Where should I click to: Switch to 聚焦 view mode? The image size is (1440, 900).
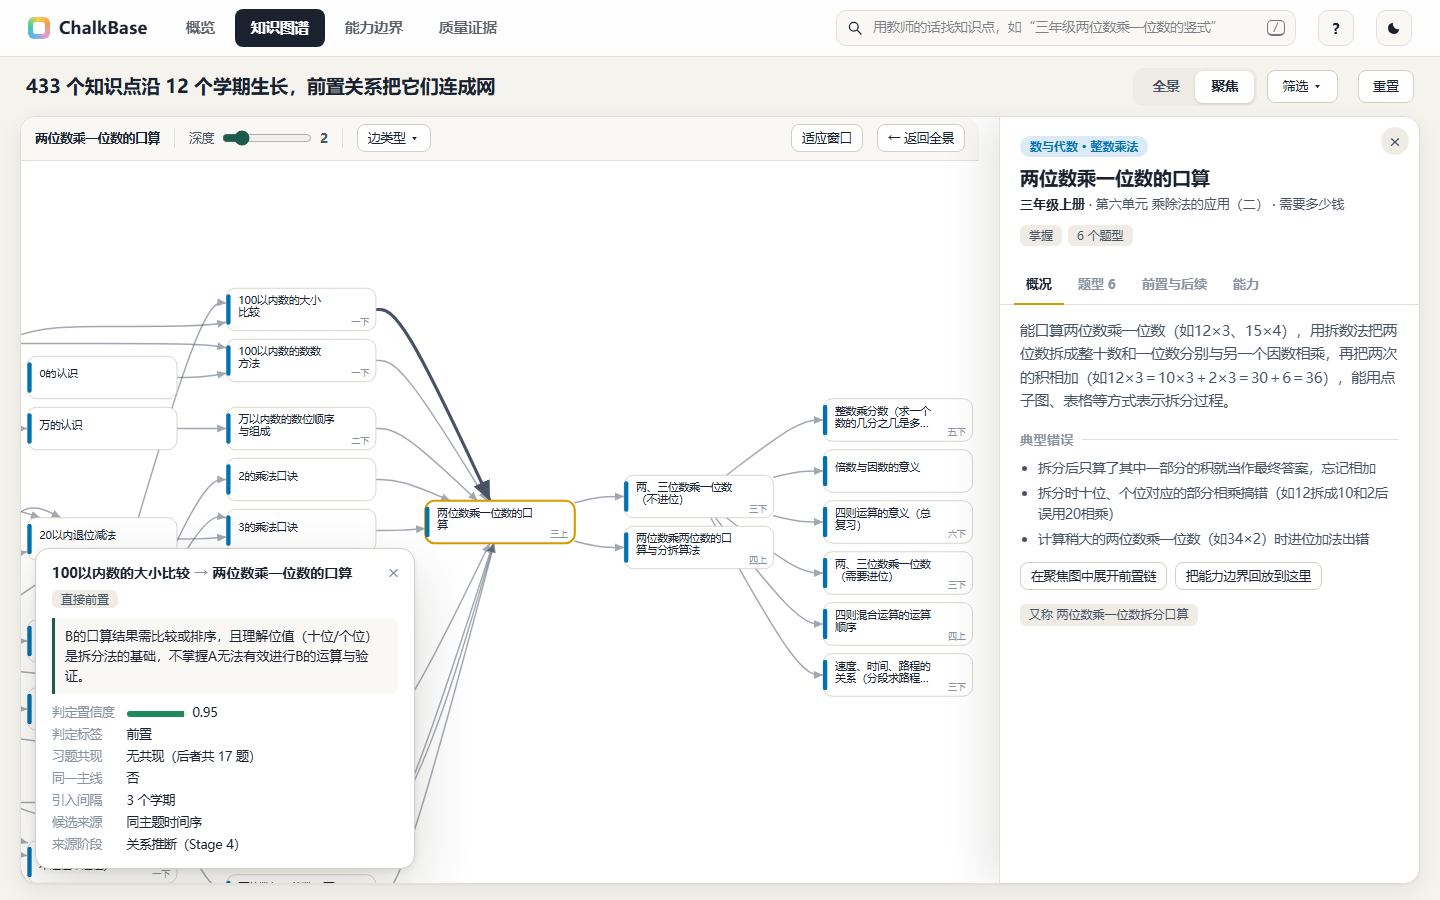(1224, 86)
